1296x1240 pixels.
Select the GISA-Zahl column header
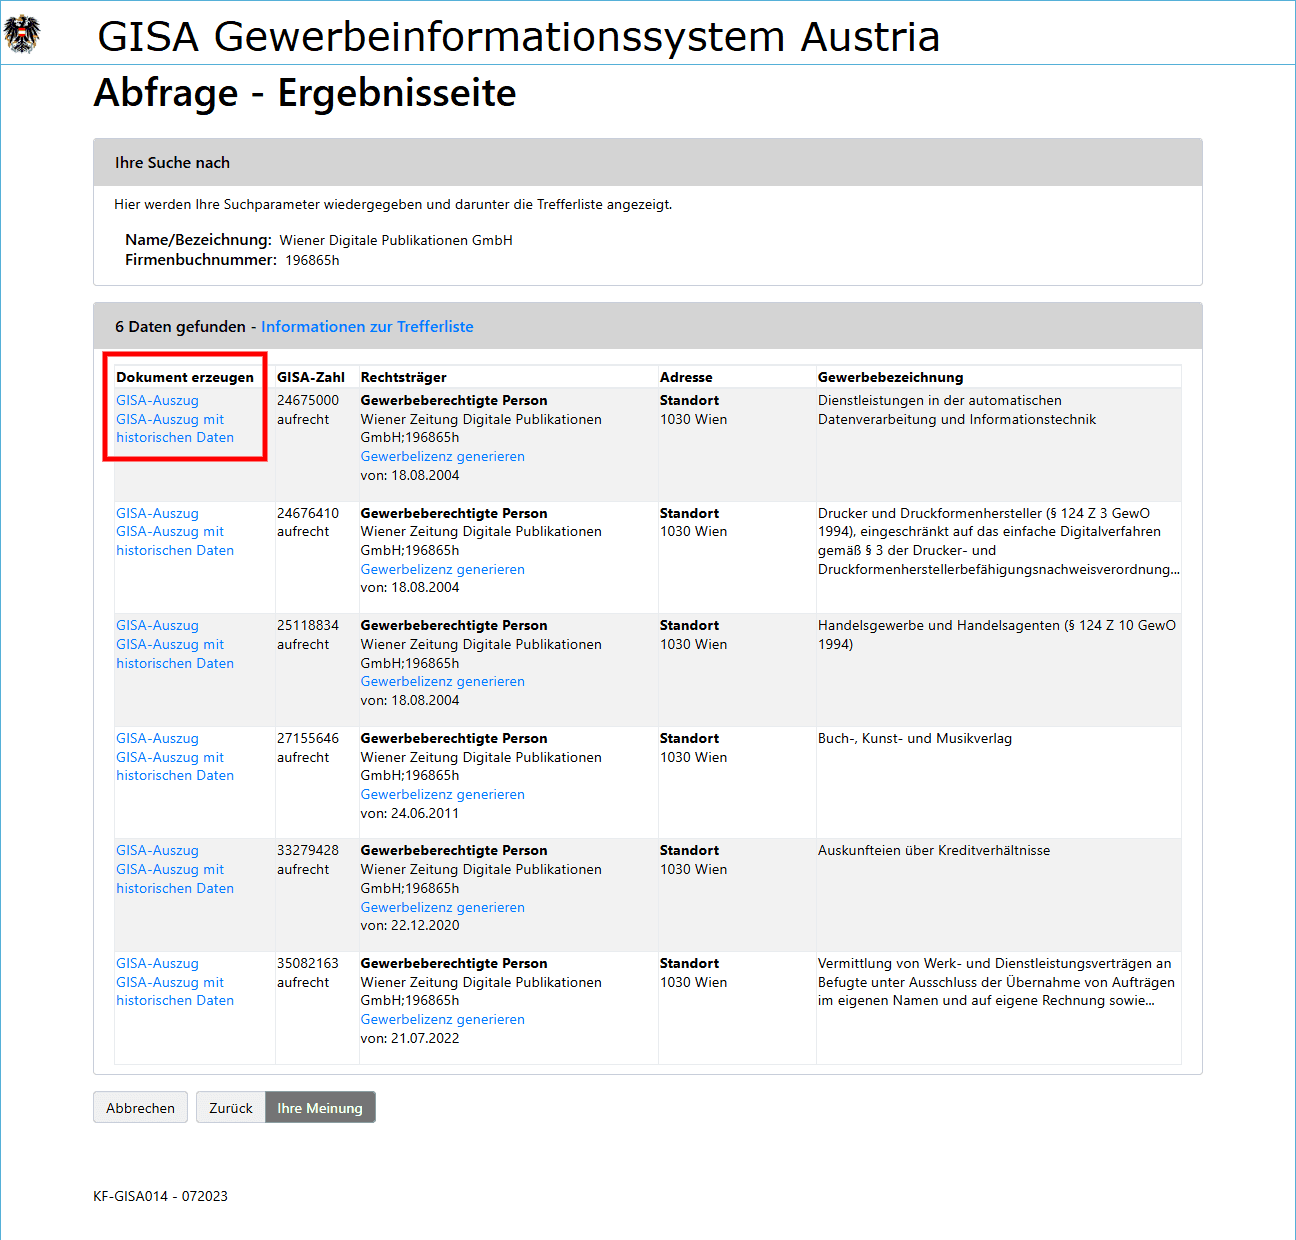point(311,378)
